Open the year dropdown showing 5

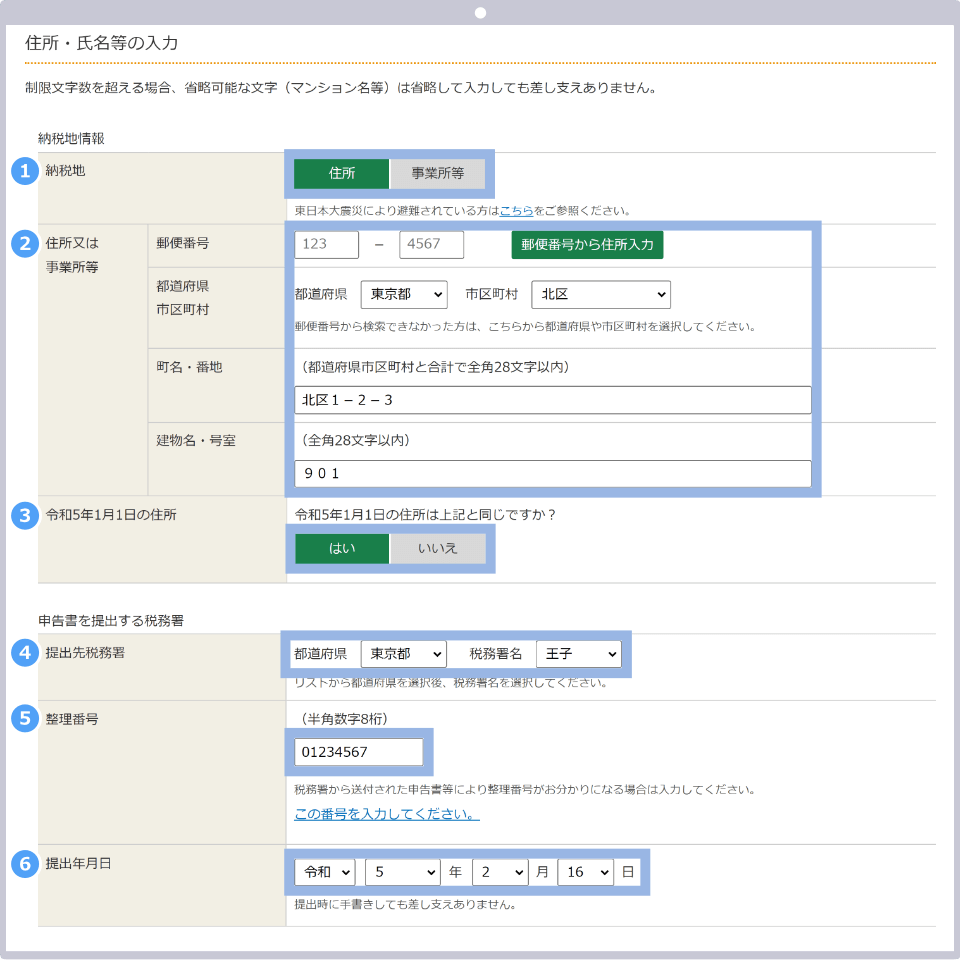[x=403, y=872]
